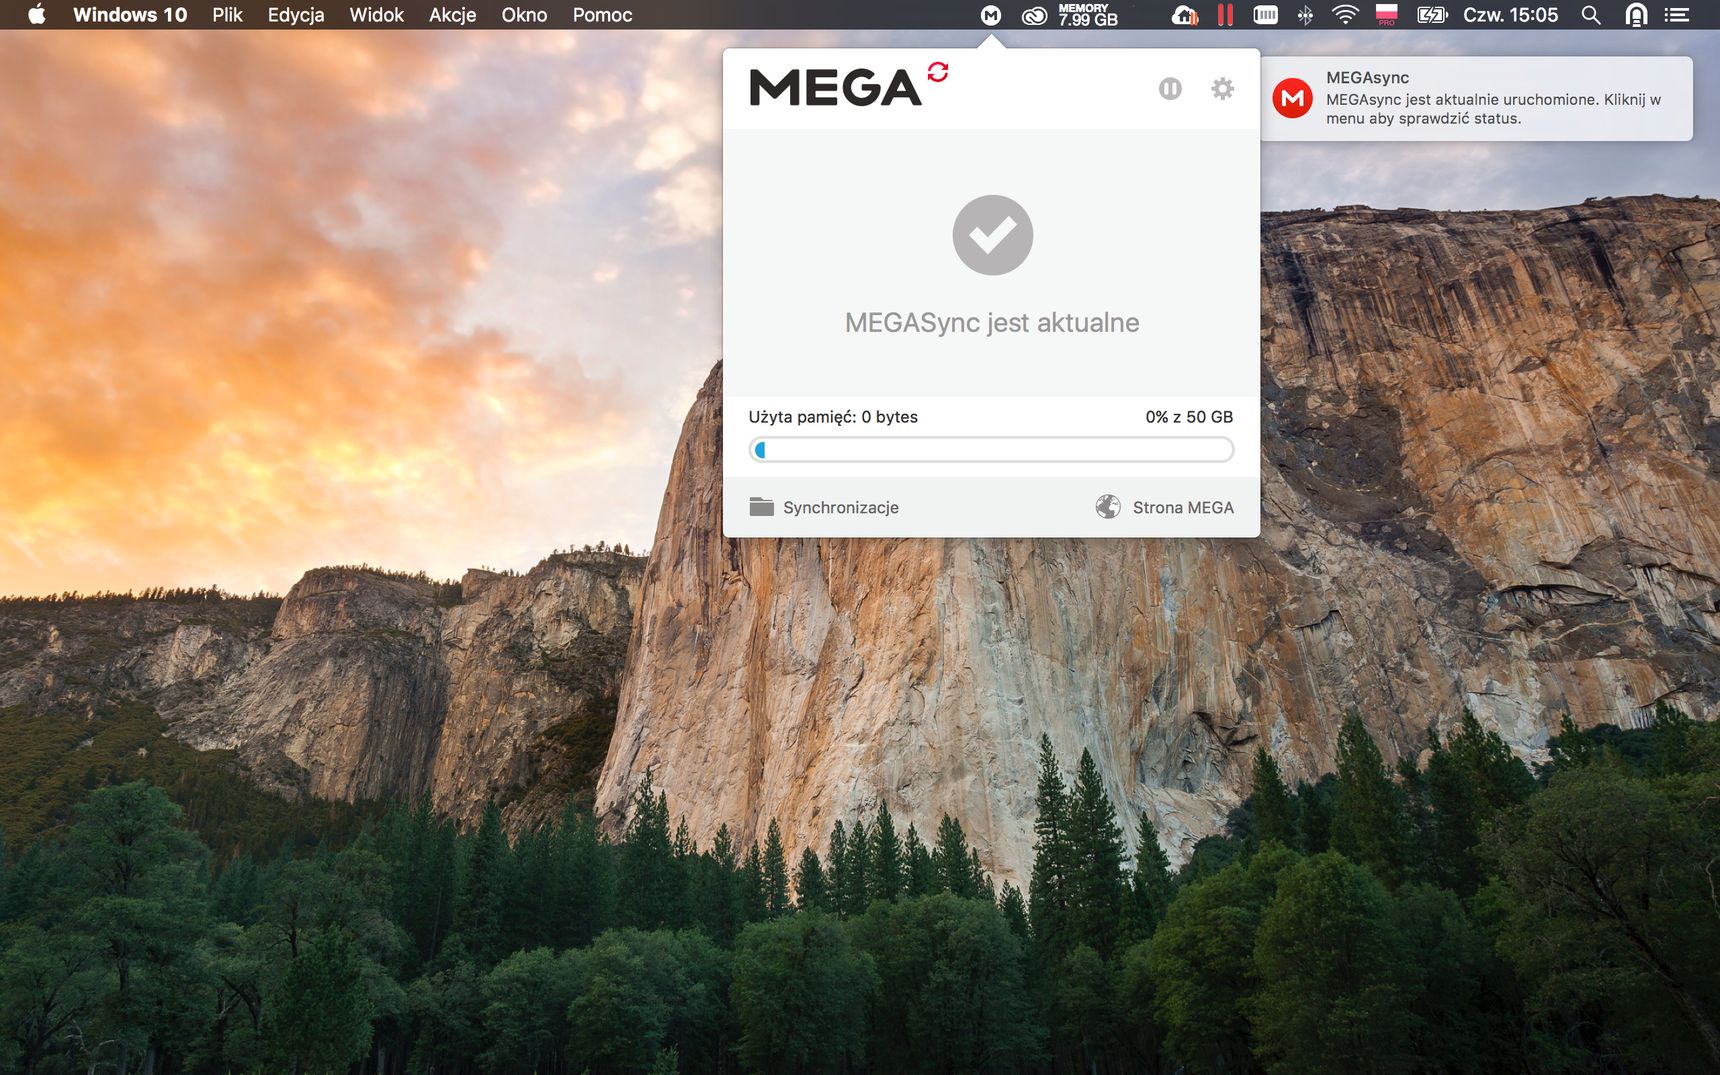Screen dimensions: 1720x1075
Task: Click the red sync arrows beside MEGA logo
Action: click(937, 72)
